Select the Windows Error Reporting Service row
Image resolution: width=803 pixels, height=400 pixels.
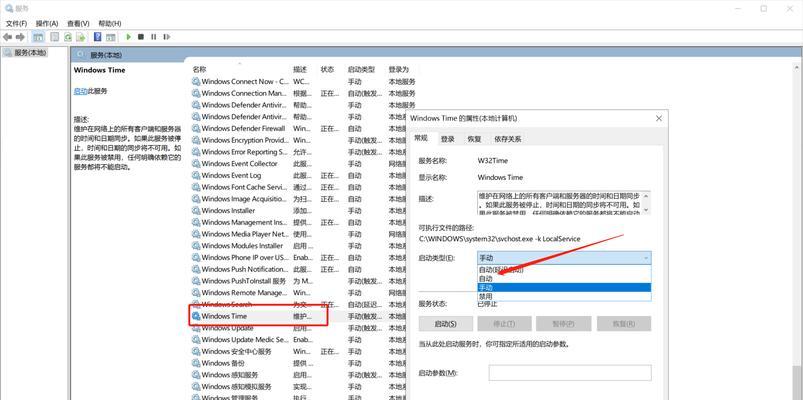[x=298, y=152]
